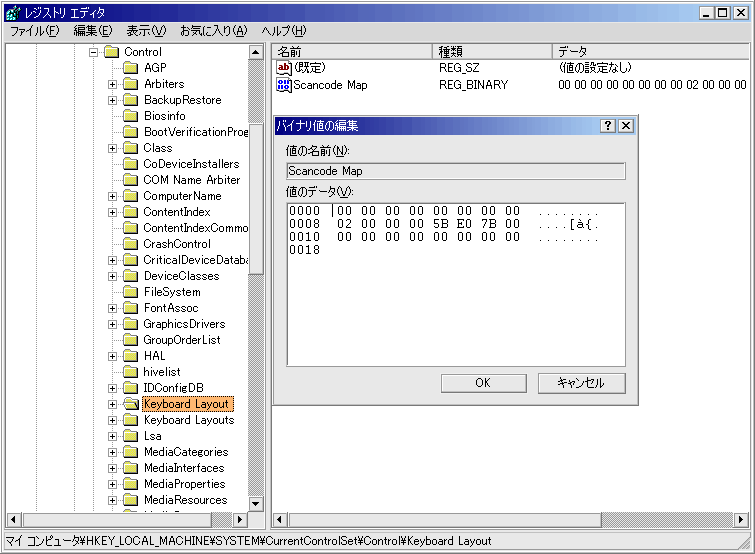
Task: Click the HAL folder icon
Action: coord(130,356)
